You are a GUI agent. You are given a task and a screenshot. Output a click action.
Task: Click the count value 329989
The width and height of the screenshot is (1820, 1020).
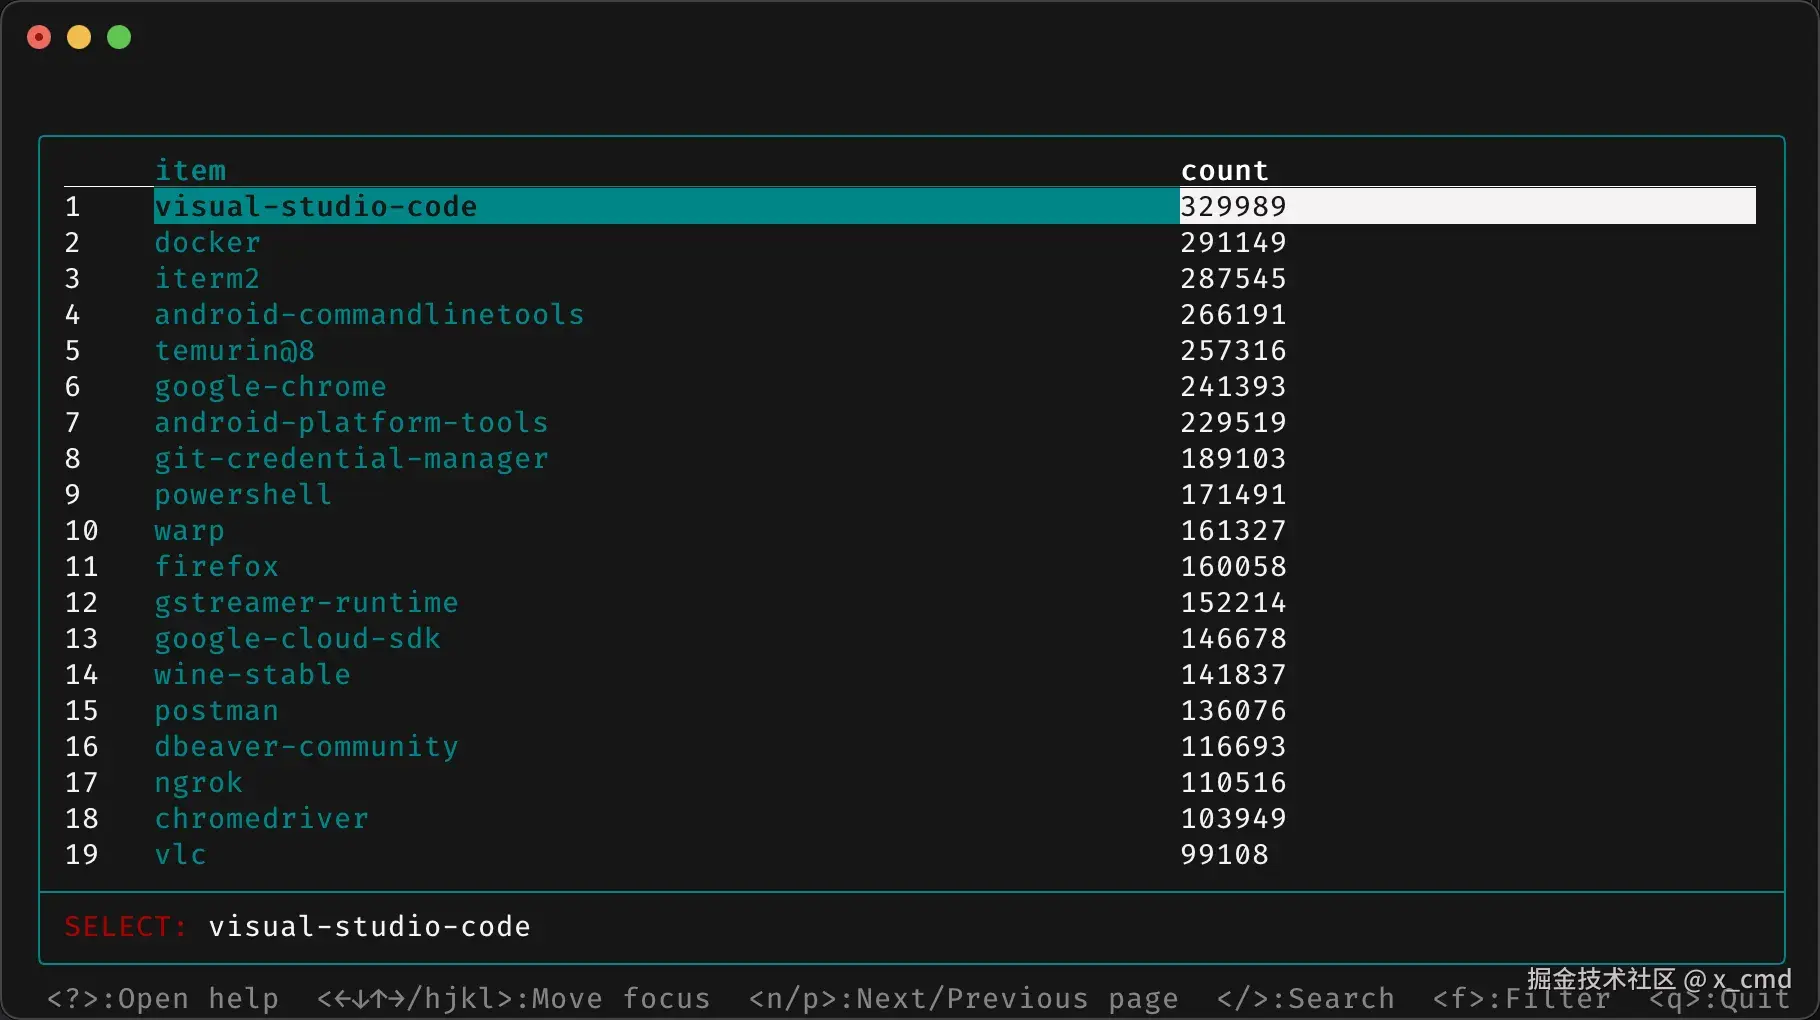pyautogui.click(x=1233, y=206)
